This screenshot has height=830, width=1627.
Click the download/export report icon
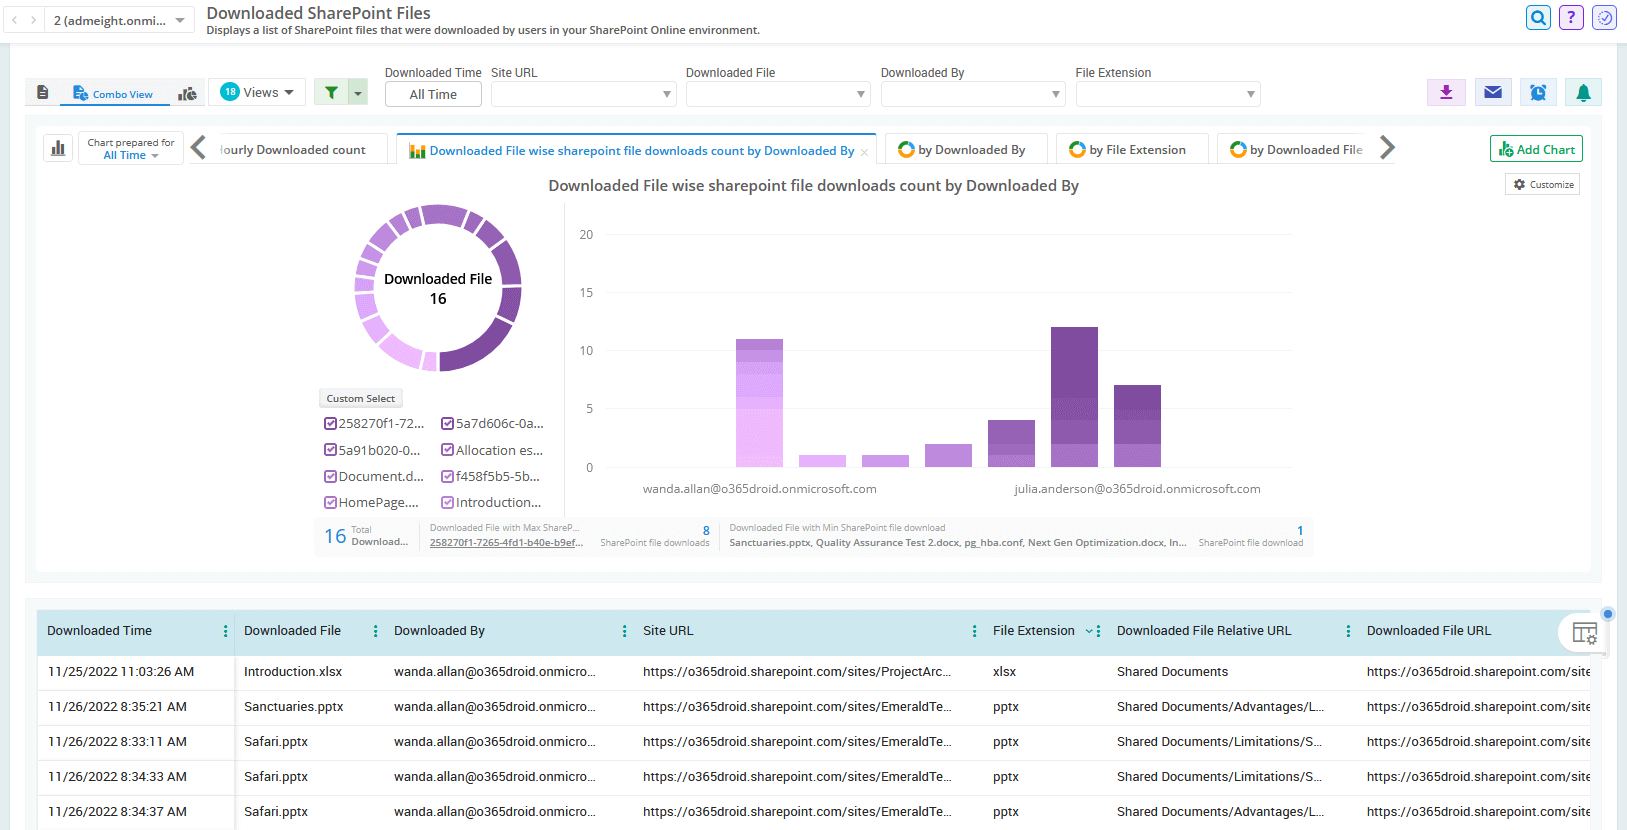click(1445, 93)
